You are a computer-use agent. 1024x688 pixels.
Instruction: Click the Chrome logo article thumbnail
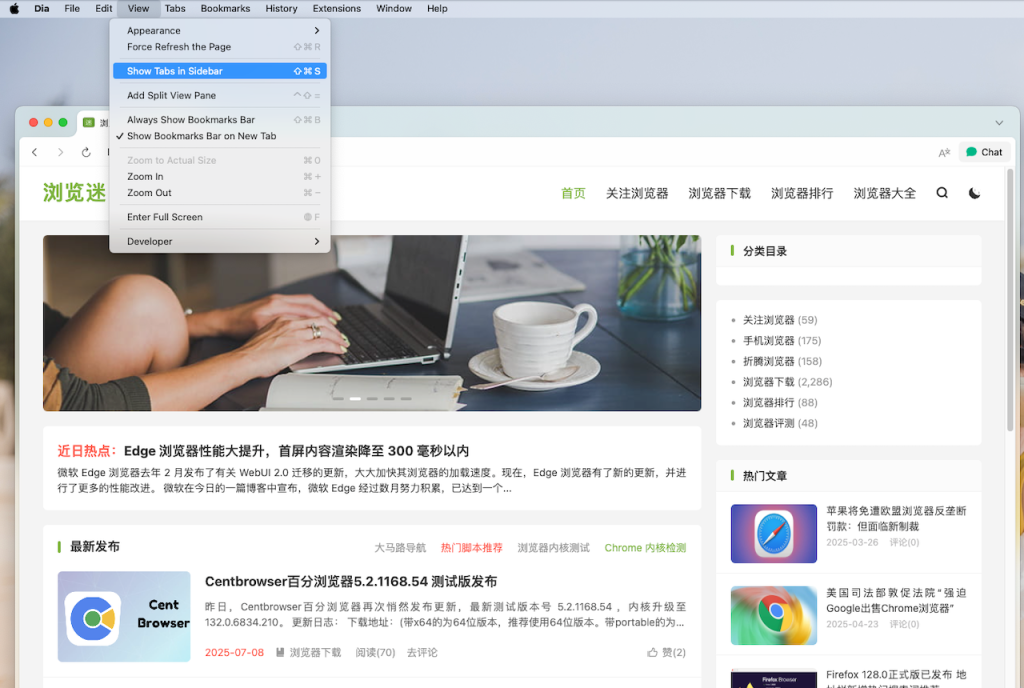click(x=773, y=615)
